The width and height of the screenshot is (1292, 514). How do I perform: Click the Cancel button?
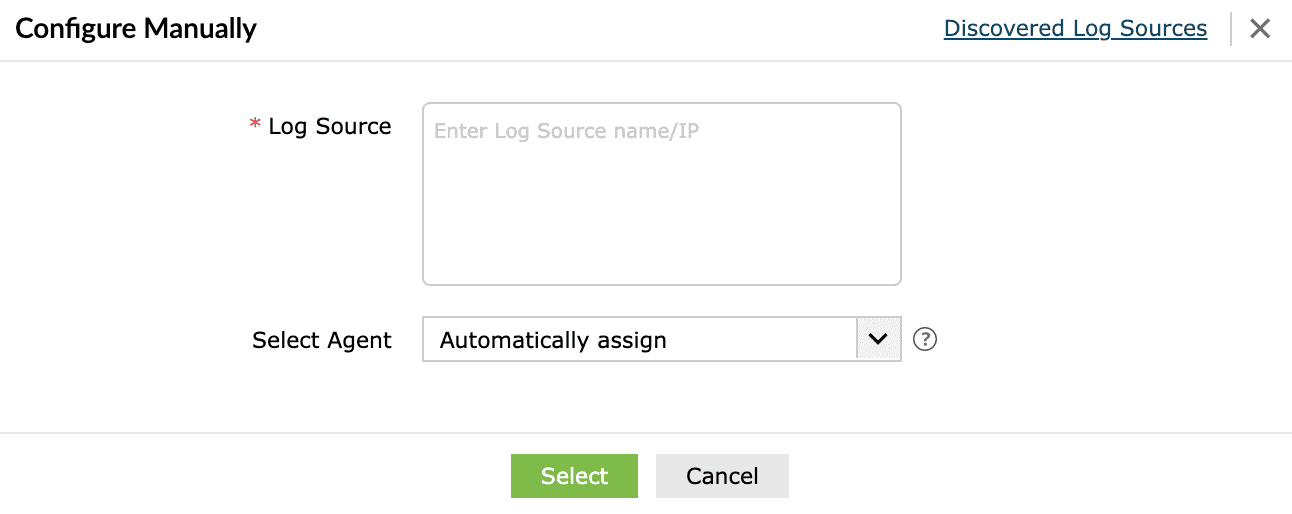[x=722, y=476]
